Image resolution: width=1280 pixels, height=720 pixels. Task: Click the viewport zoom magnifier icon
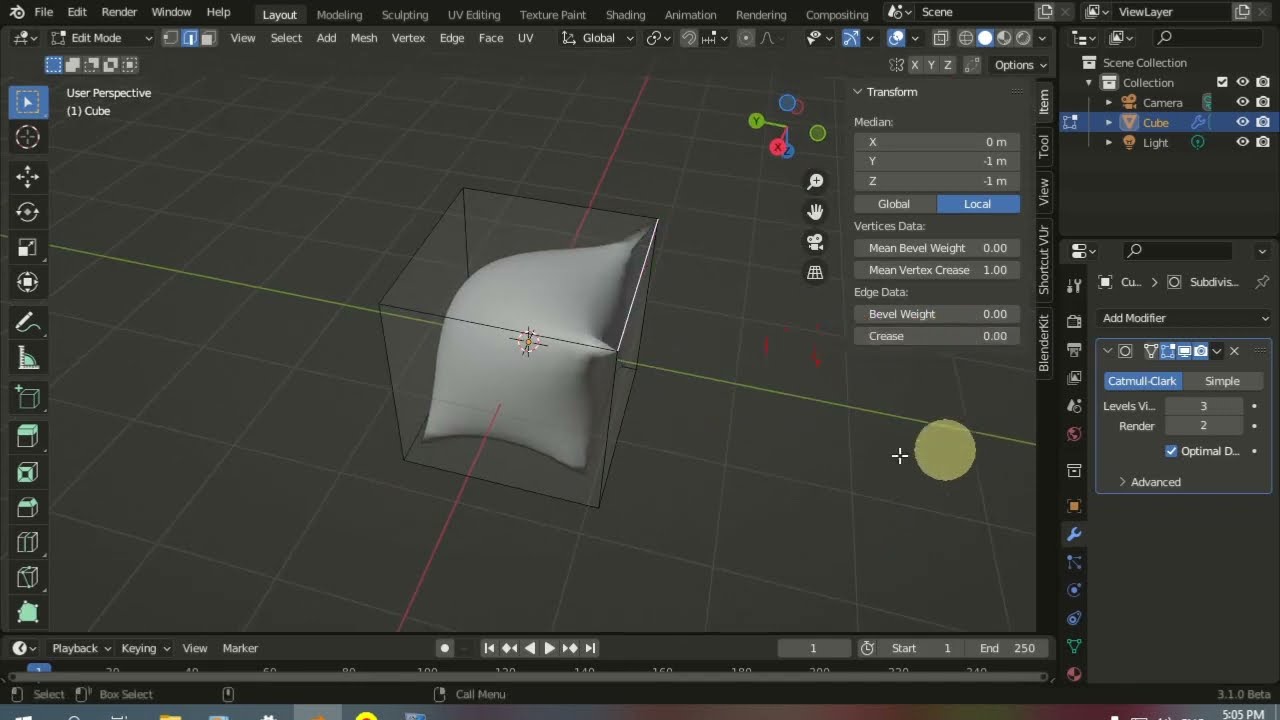coord(816,181)
